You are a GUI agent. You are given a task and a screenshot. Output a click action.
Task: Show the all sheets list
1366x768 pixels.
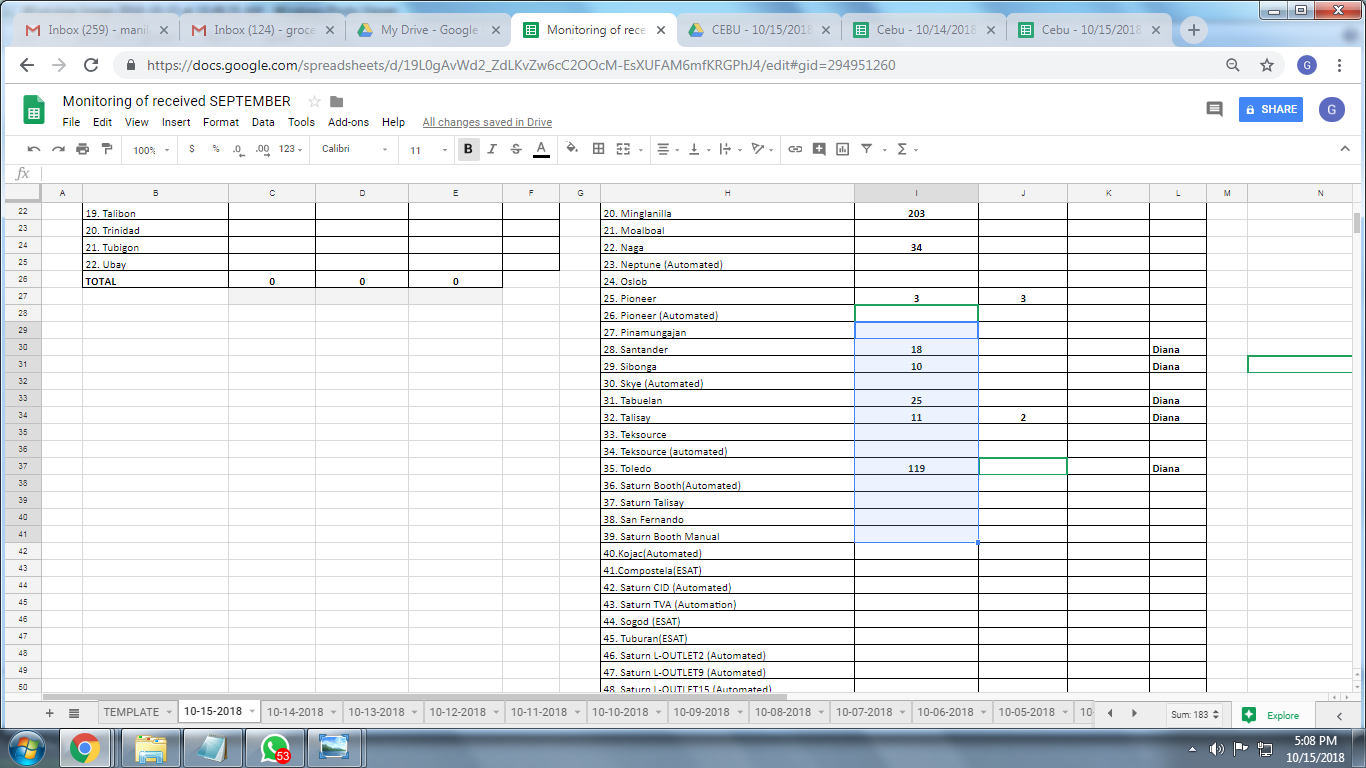click(x=74, y=713)
